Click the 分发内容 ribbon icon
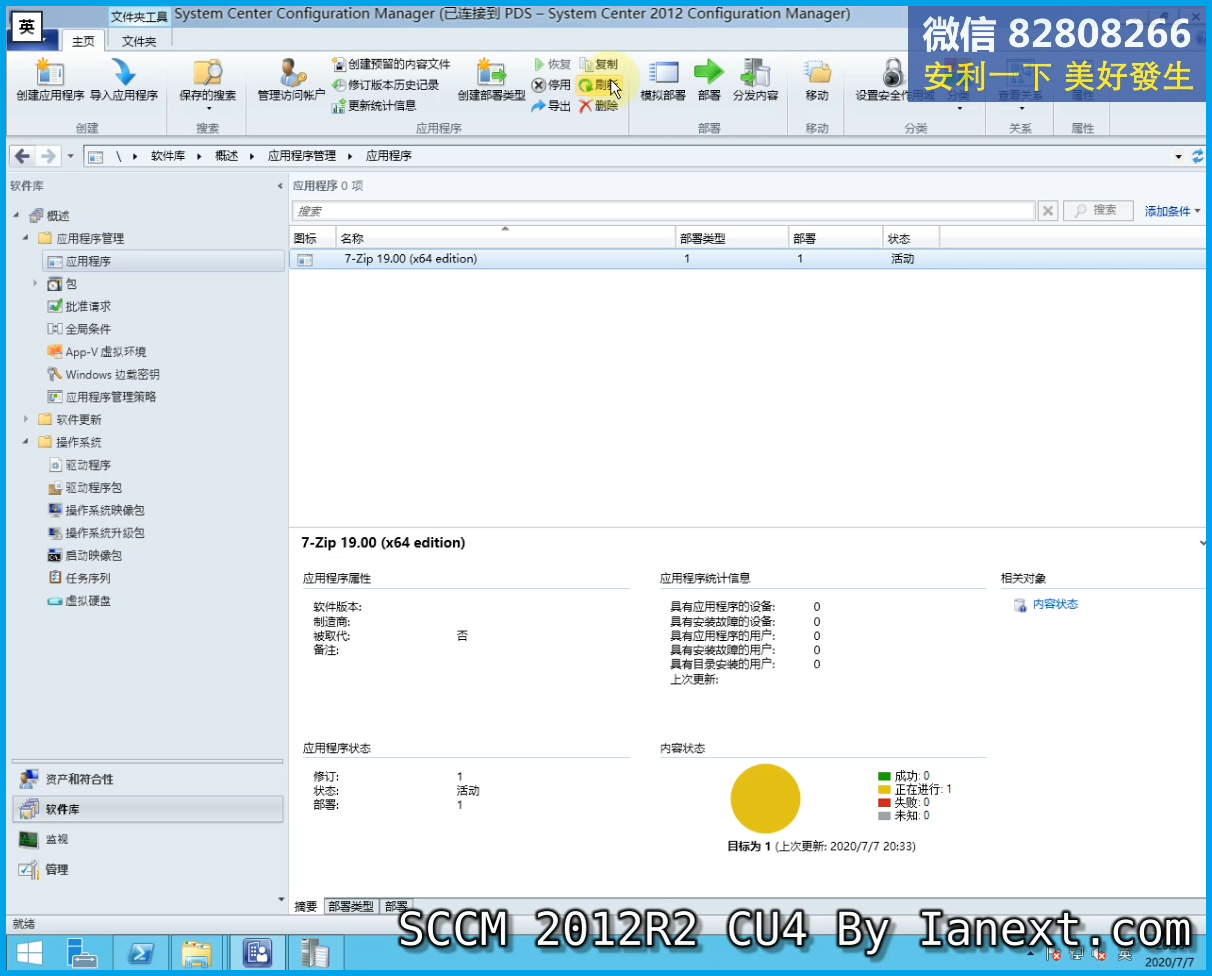Screen dimensions: 1212x976 pyautogui.click(x=755, y=80)
